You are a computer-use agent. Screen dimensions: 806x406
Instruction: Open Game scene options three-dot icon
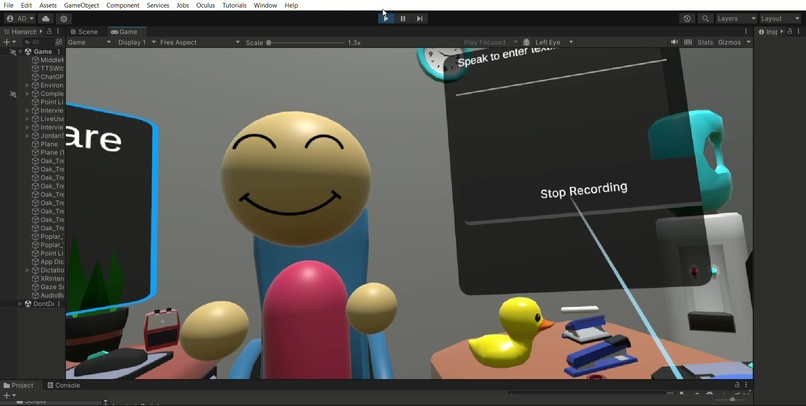pos(59,51)
